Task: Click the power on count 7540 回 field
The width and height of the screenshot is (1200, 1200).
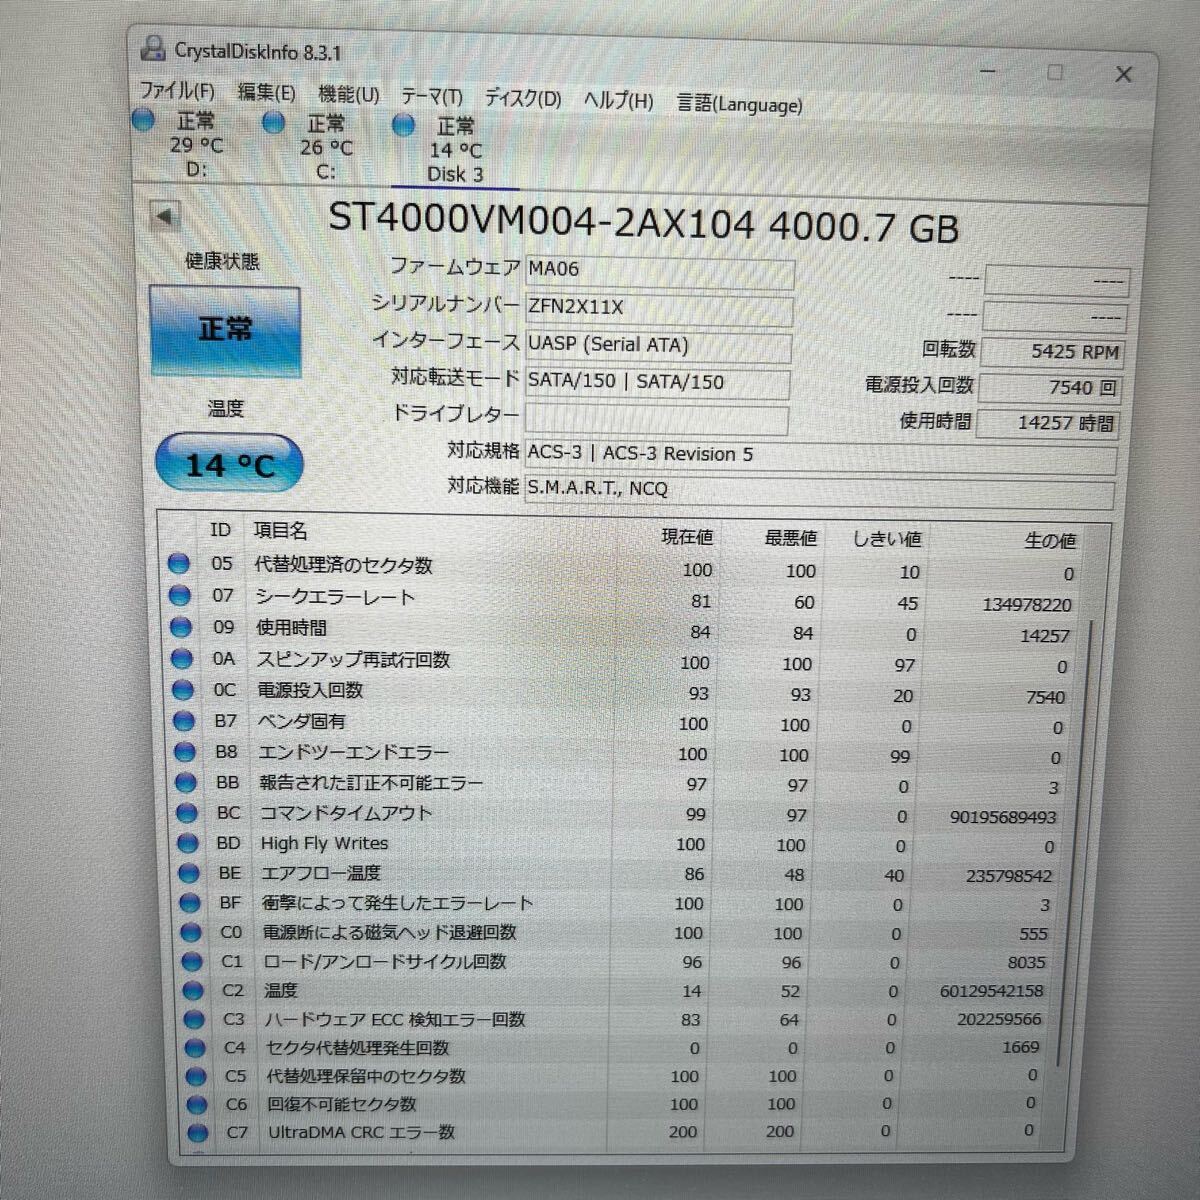Action: tap(1049, 388)
